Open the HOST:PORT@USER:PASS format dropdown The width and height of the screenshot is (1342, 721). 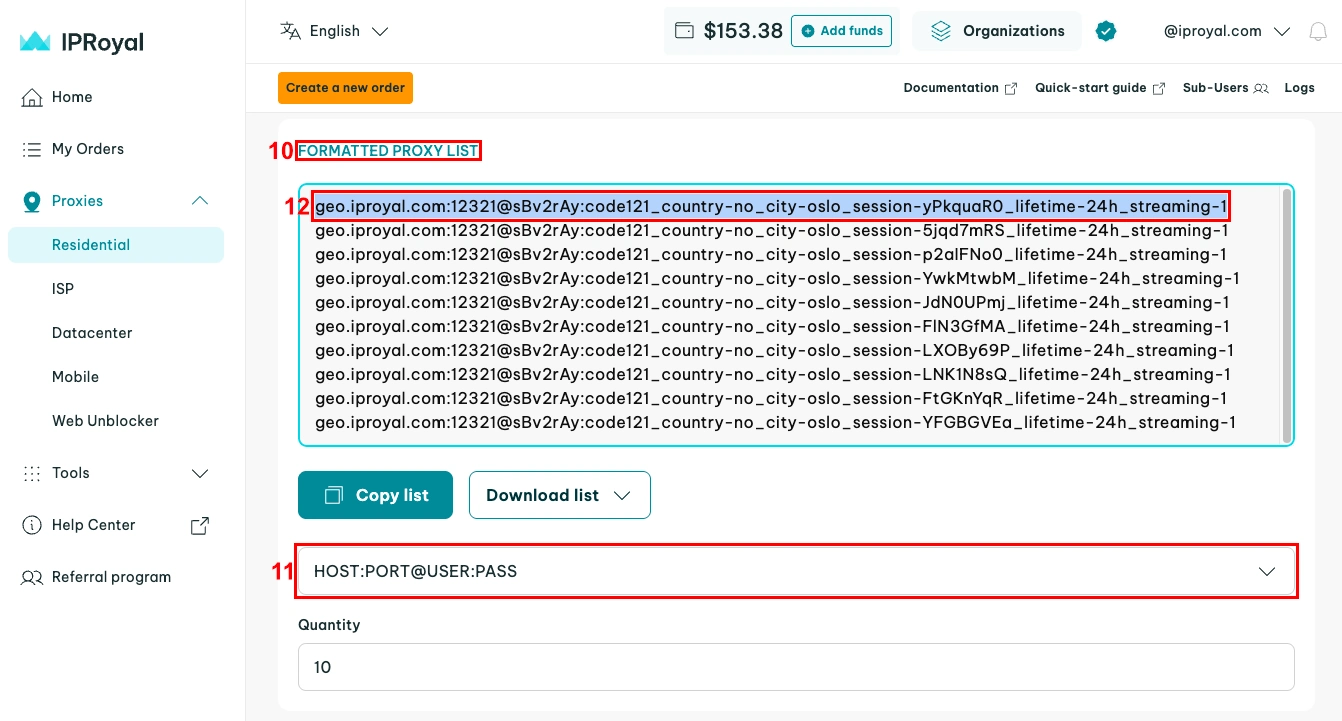click(x=796, y=571)
